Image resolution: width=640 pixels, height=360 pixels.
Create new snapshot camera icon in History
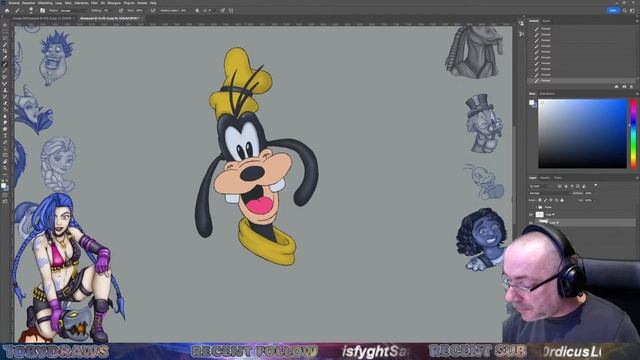(x=624, y=87)
